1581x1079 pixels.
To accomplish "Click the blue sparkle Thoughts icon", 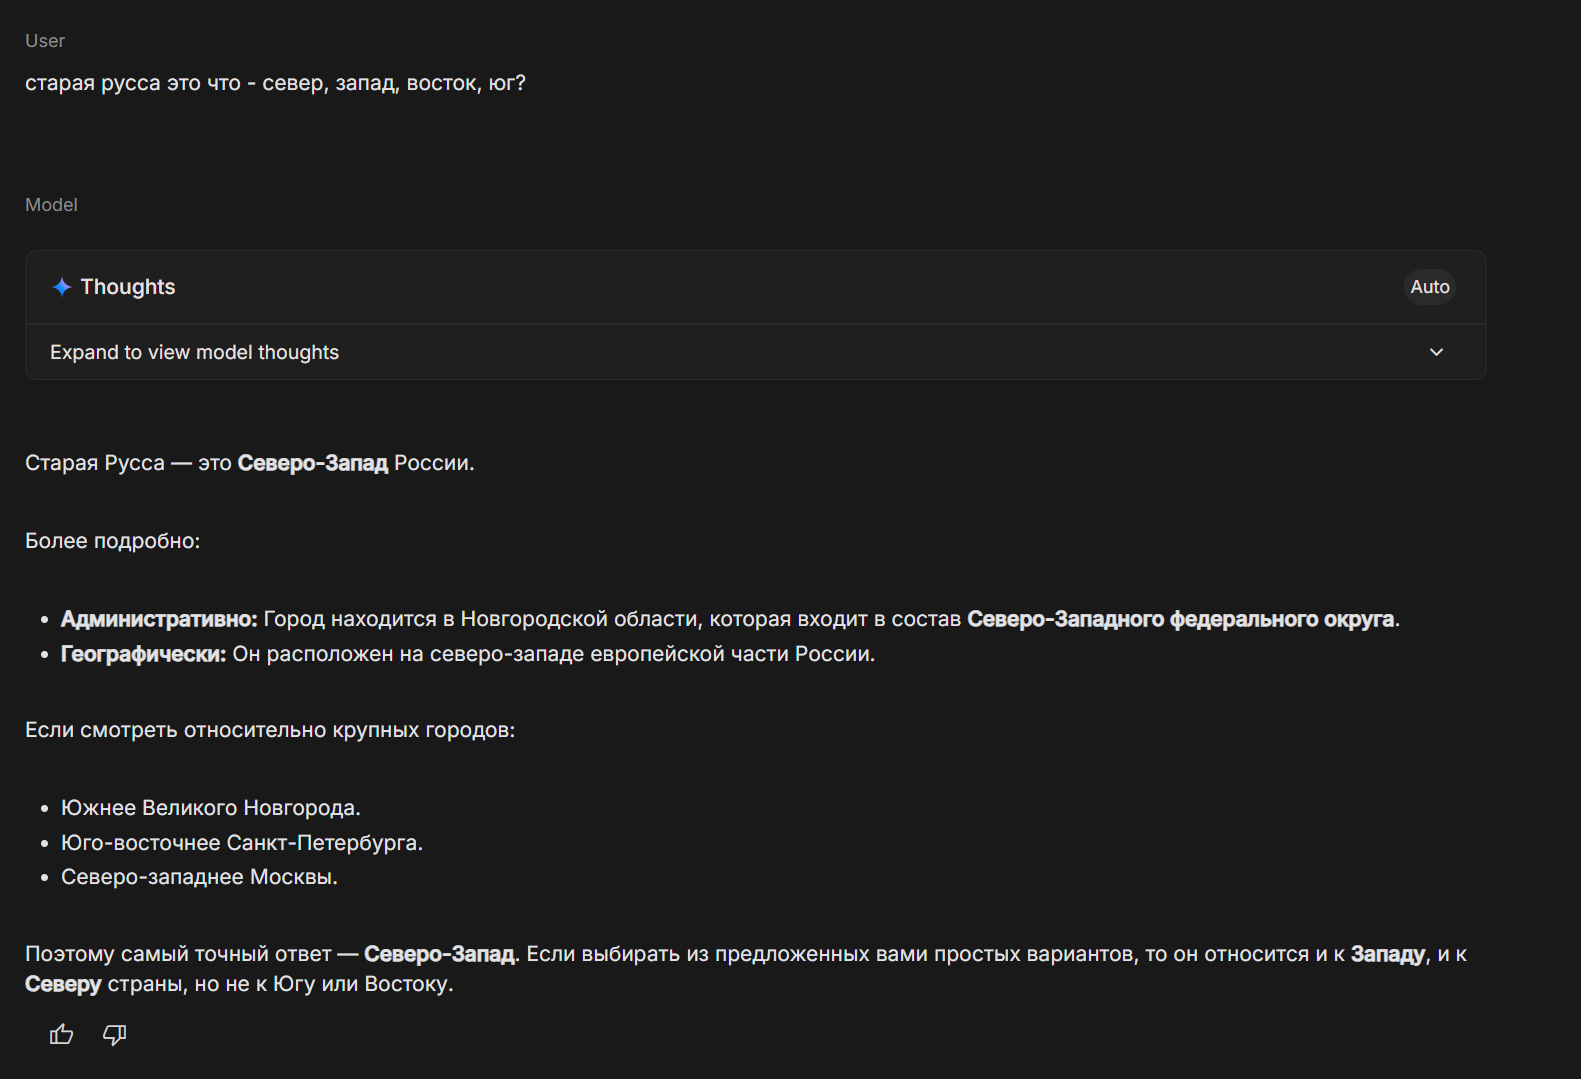I will pyautogui.click(x=62, y=287).
